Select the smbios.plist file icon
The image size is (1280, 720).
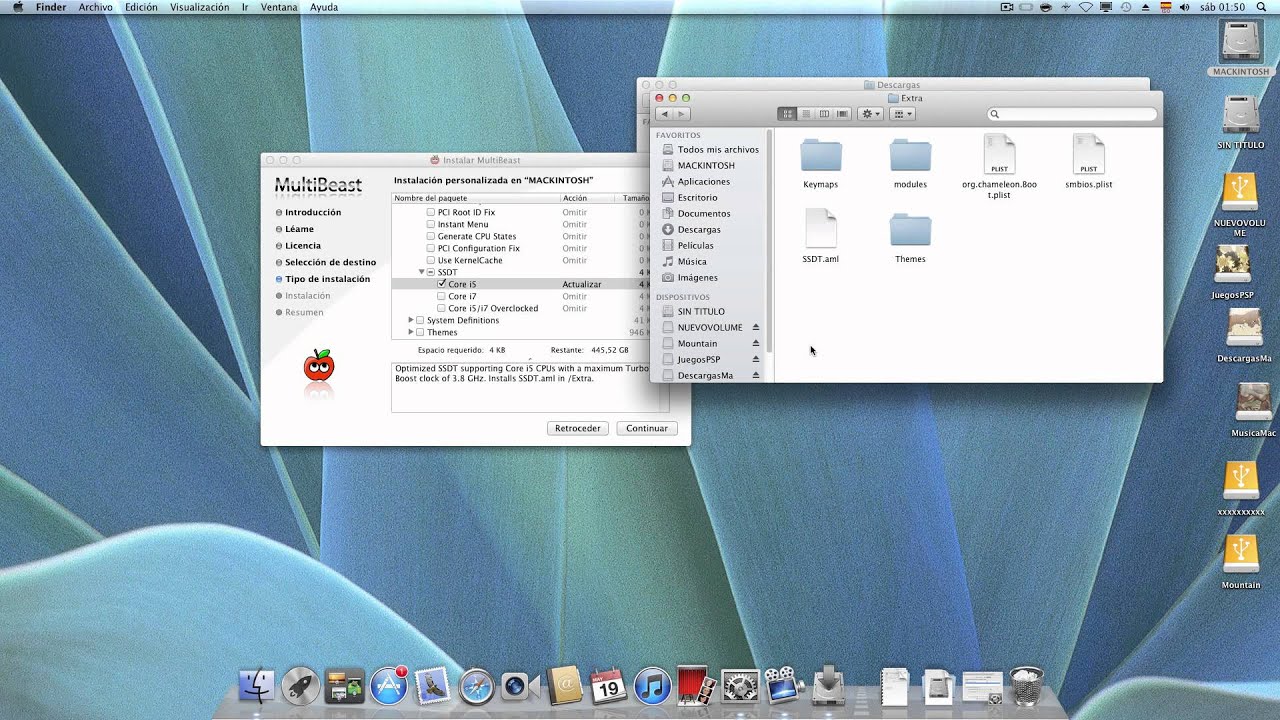point(1088,154)
